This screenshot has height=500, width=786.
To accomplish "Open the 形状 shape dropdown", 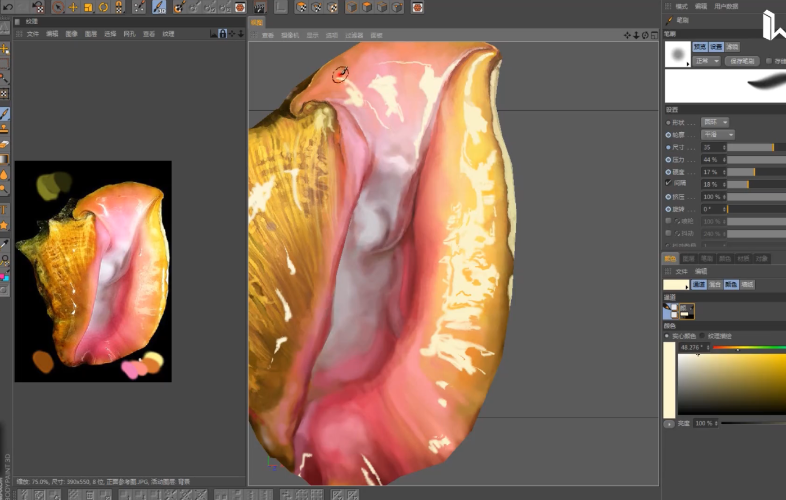I will click(x=714, y=122).
